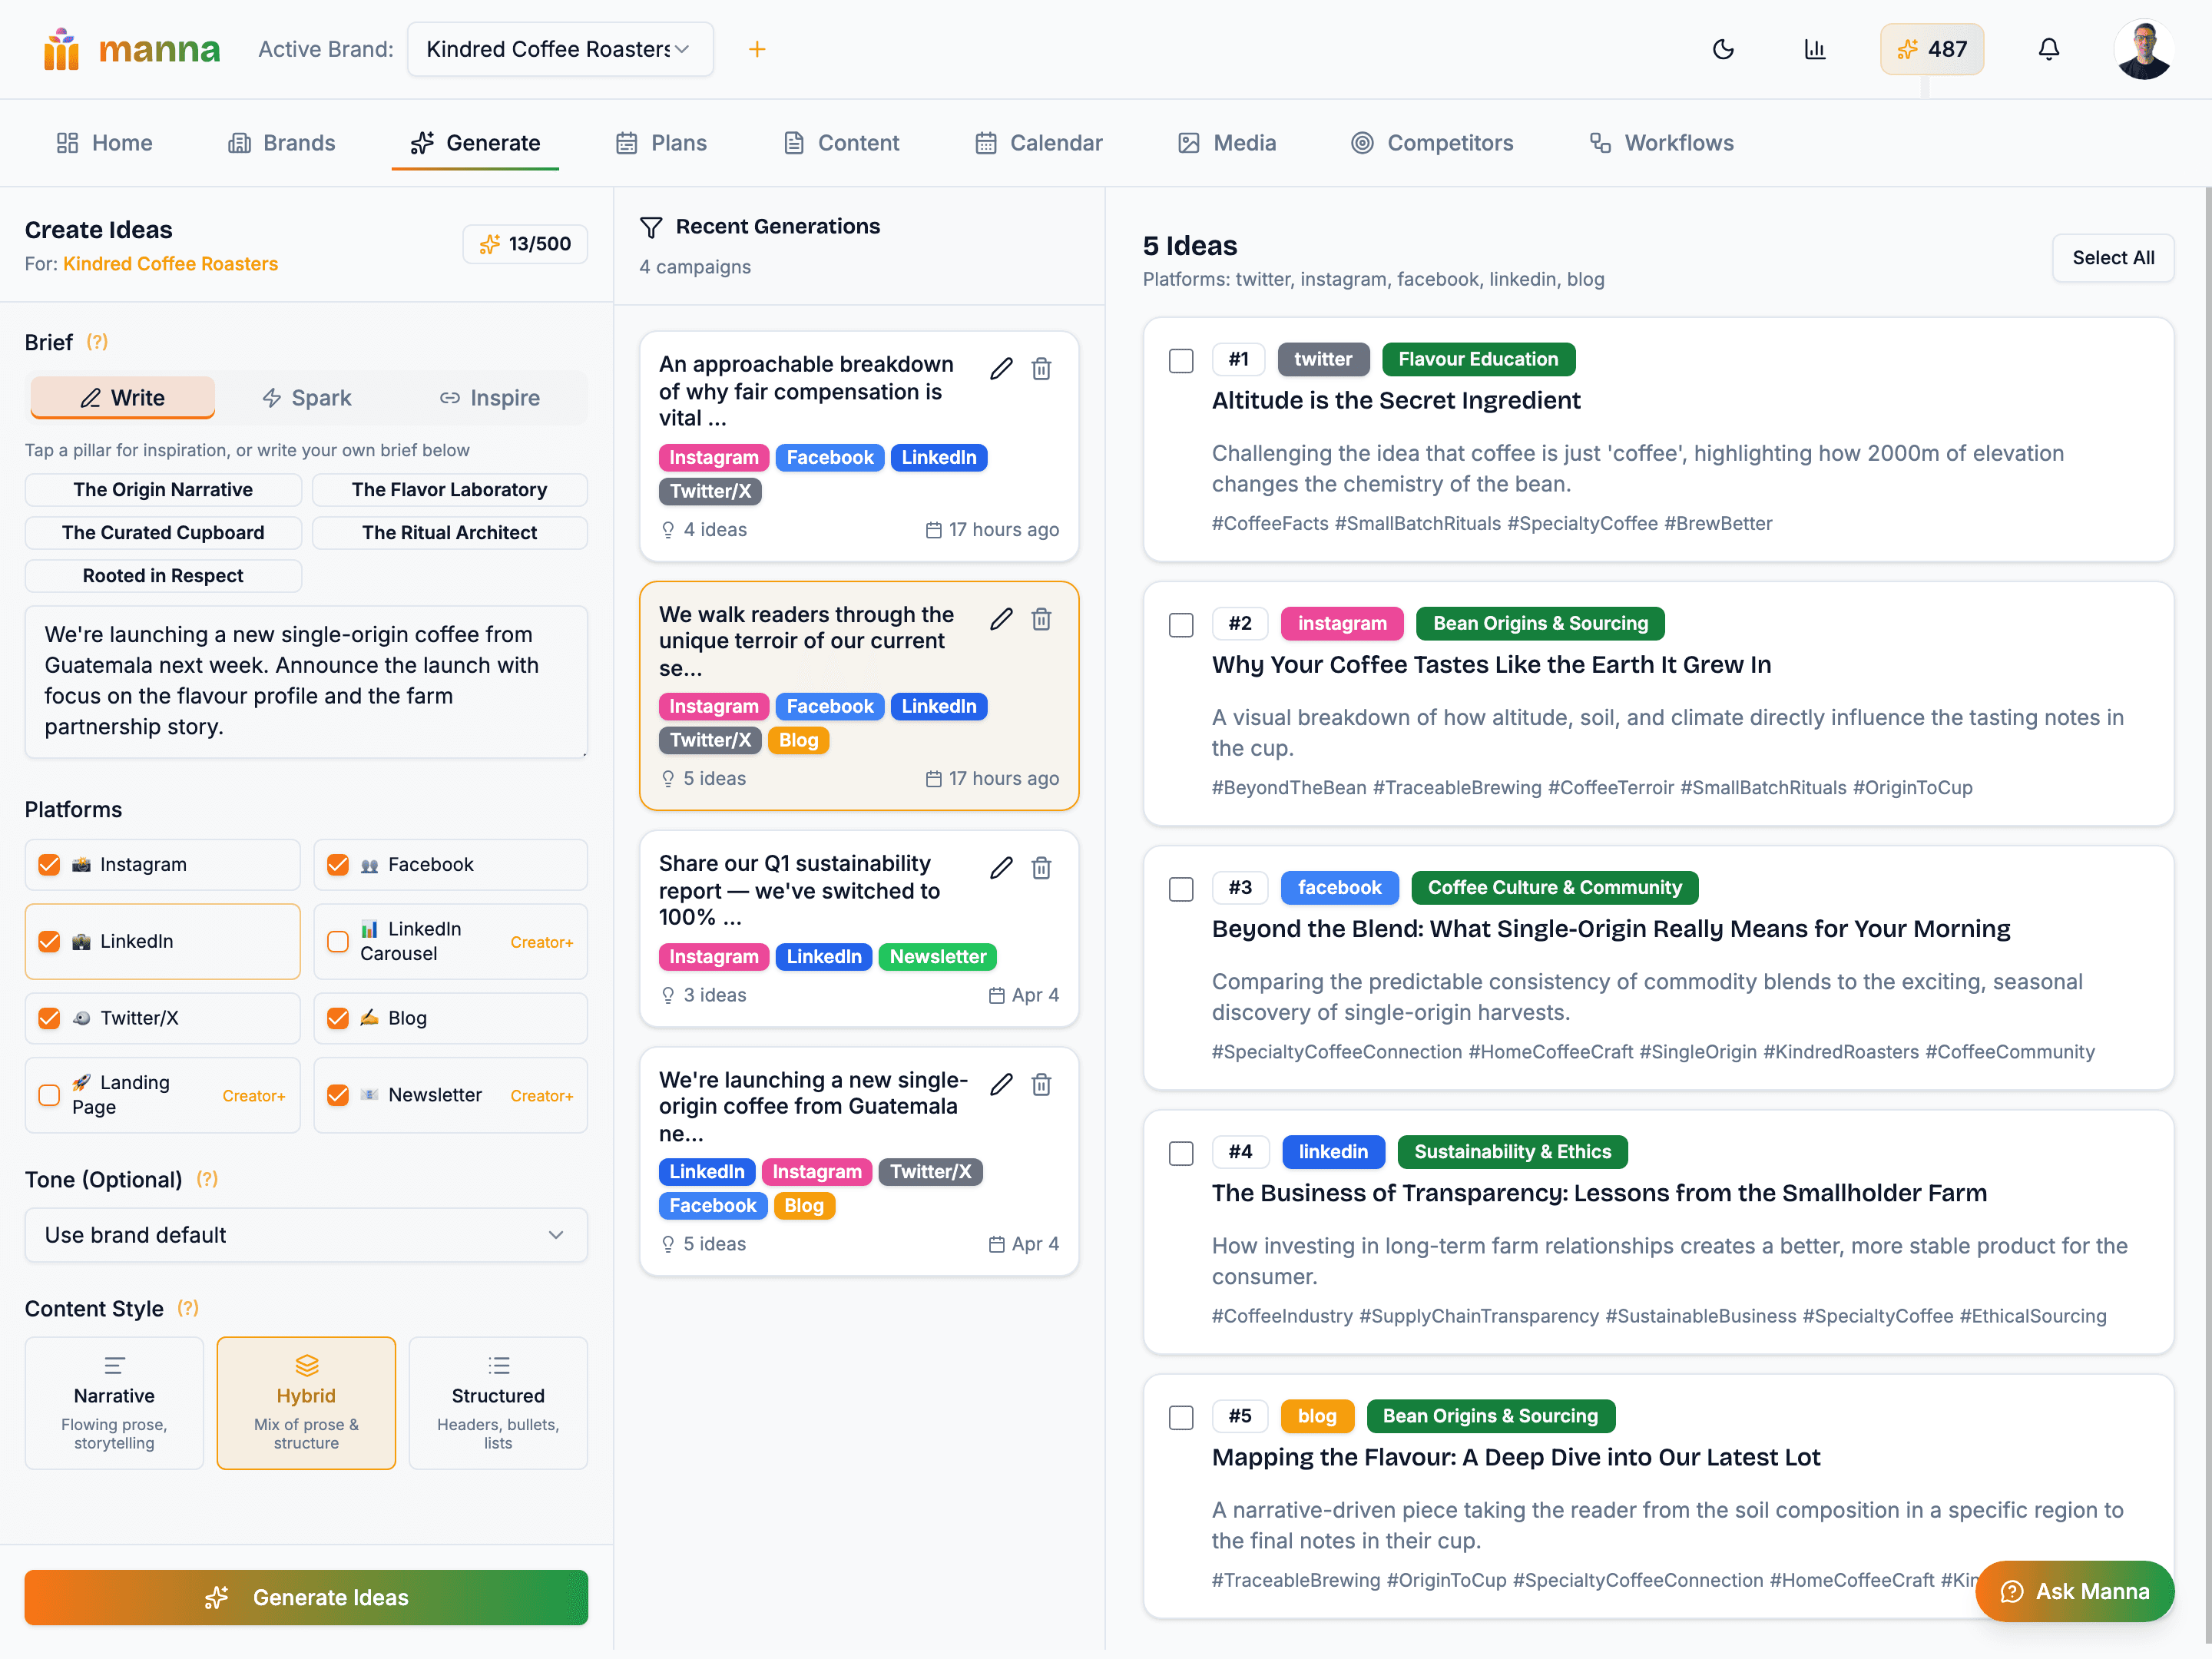Click the profile avatar
Viewport: 2212px width, 1659px height.
click(x=2143, y=48)
